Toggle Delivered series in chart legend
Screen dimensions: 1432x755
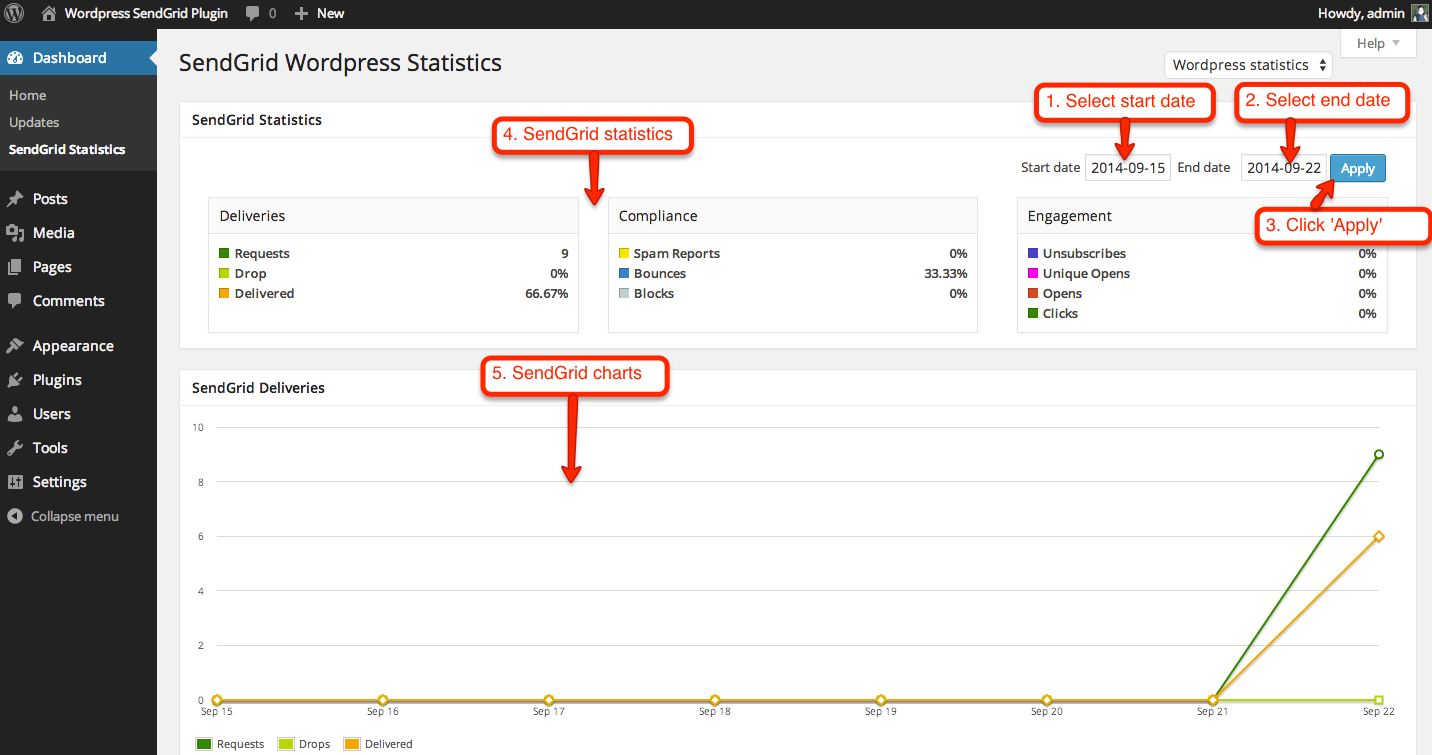coord(378,744)
